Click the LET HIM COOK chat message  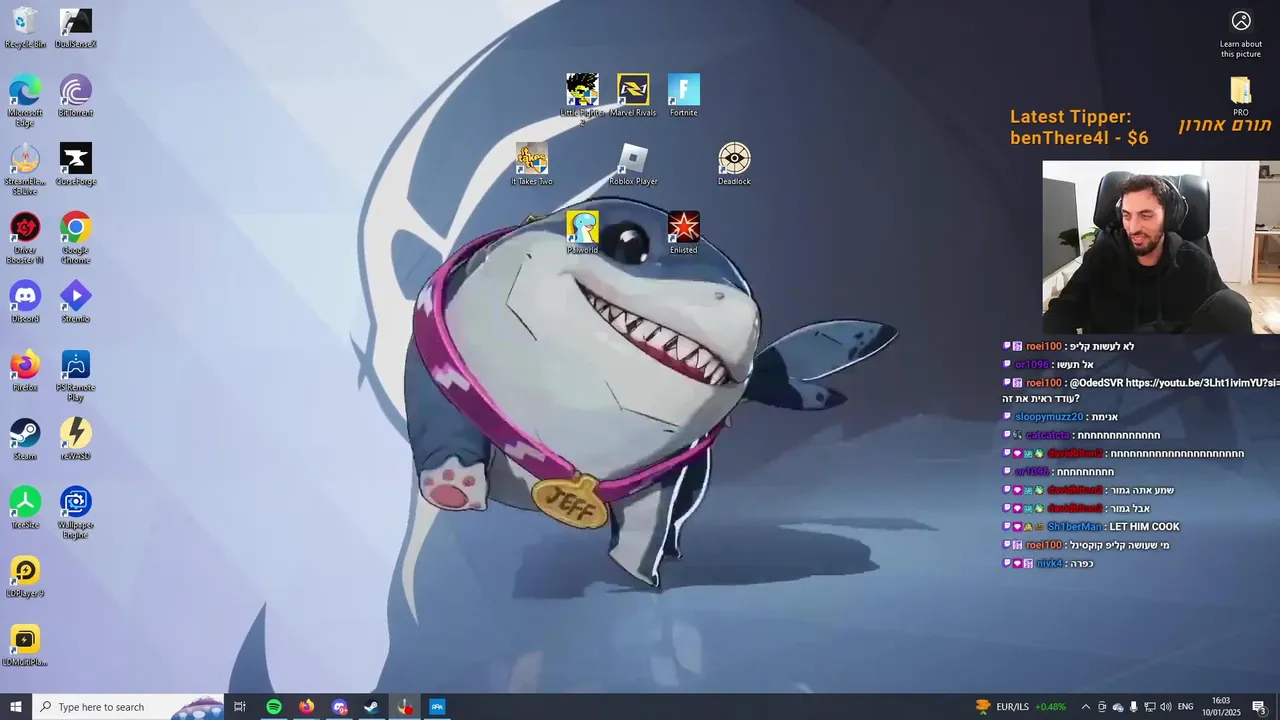1144,527
